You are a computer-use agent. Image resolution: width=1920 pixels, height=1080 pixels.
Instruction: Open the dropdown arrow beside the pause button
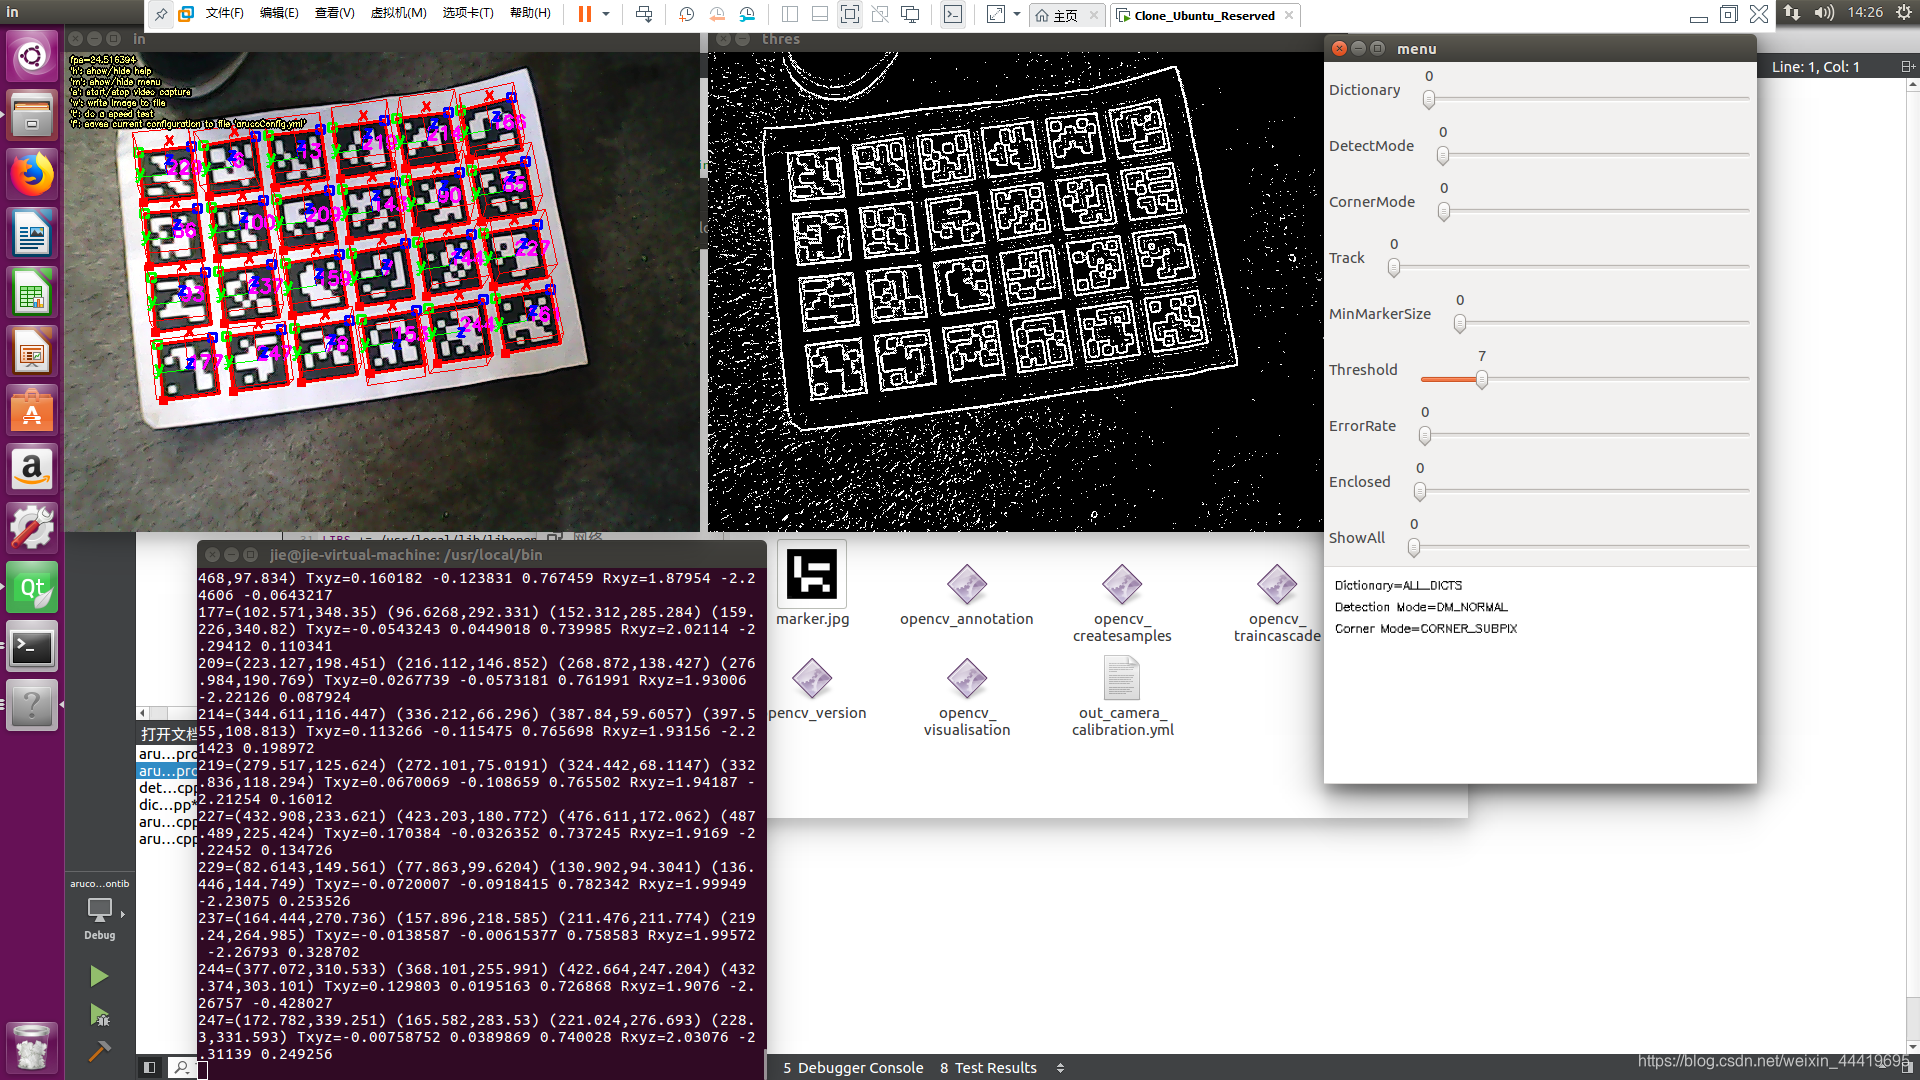pyautogui.click(x=606, y=14)
